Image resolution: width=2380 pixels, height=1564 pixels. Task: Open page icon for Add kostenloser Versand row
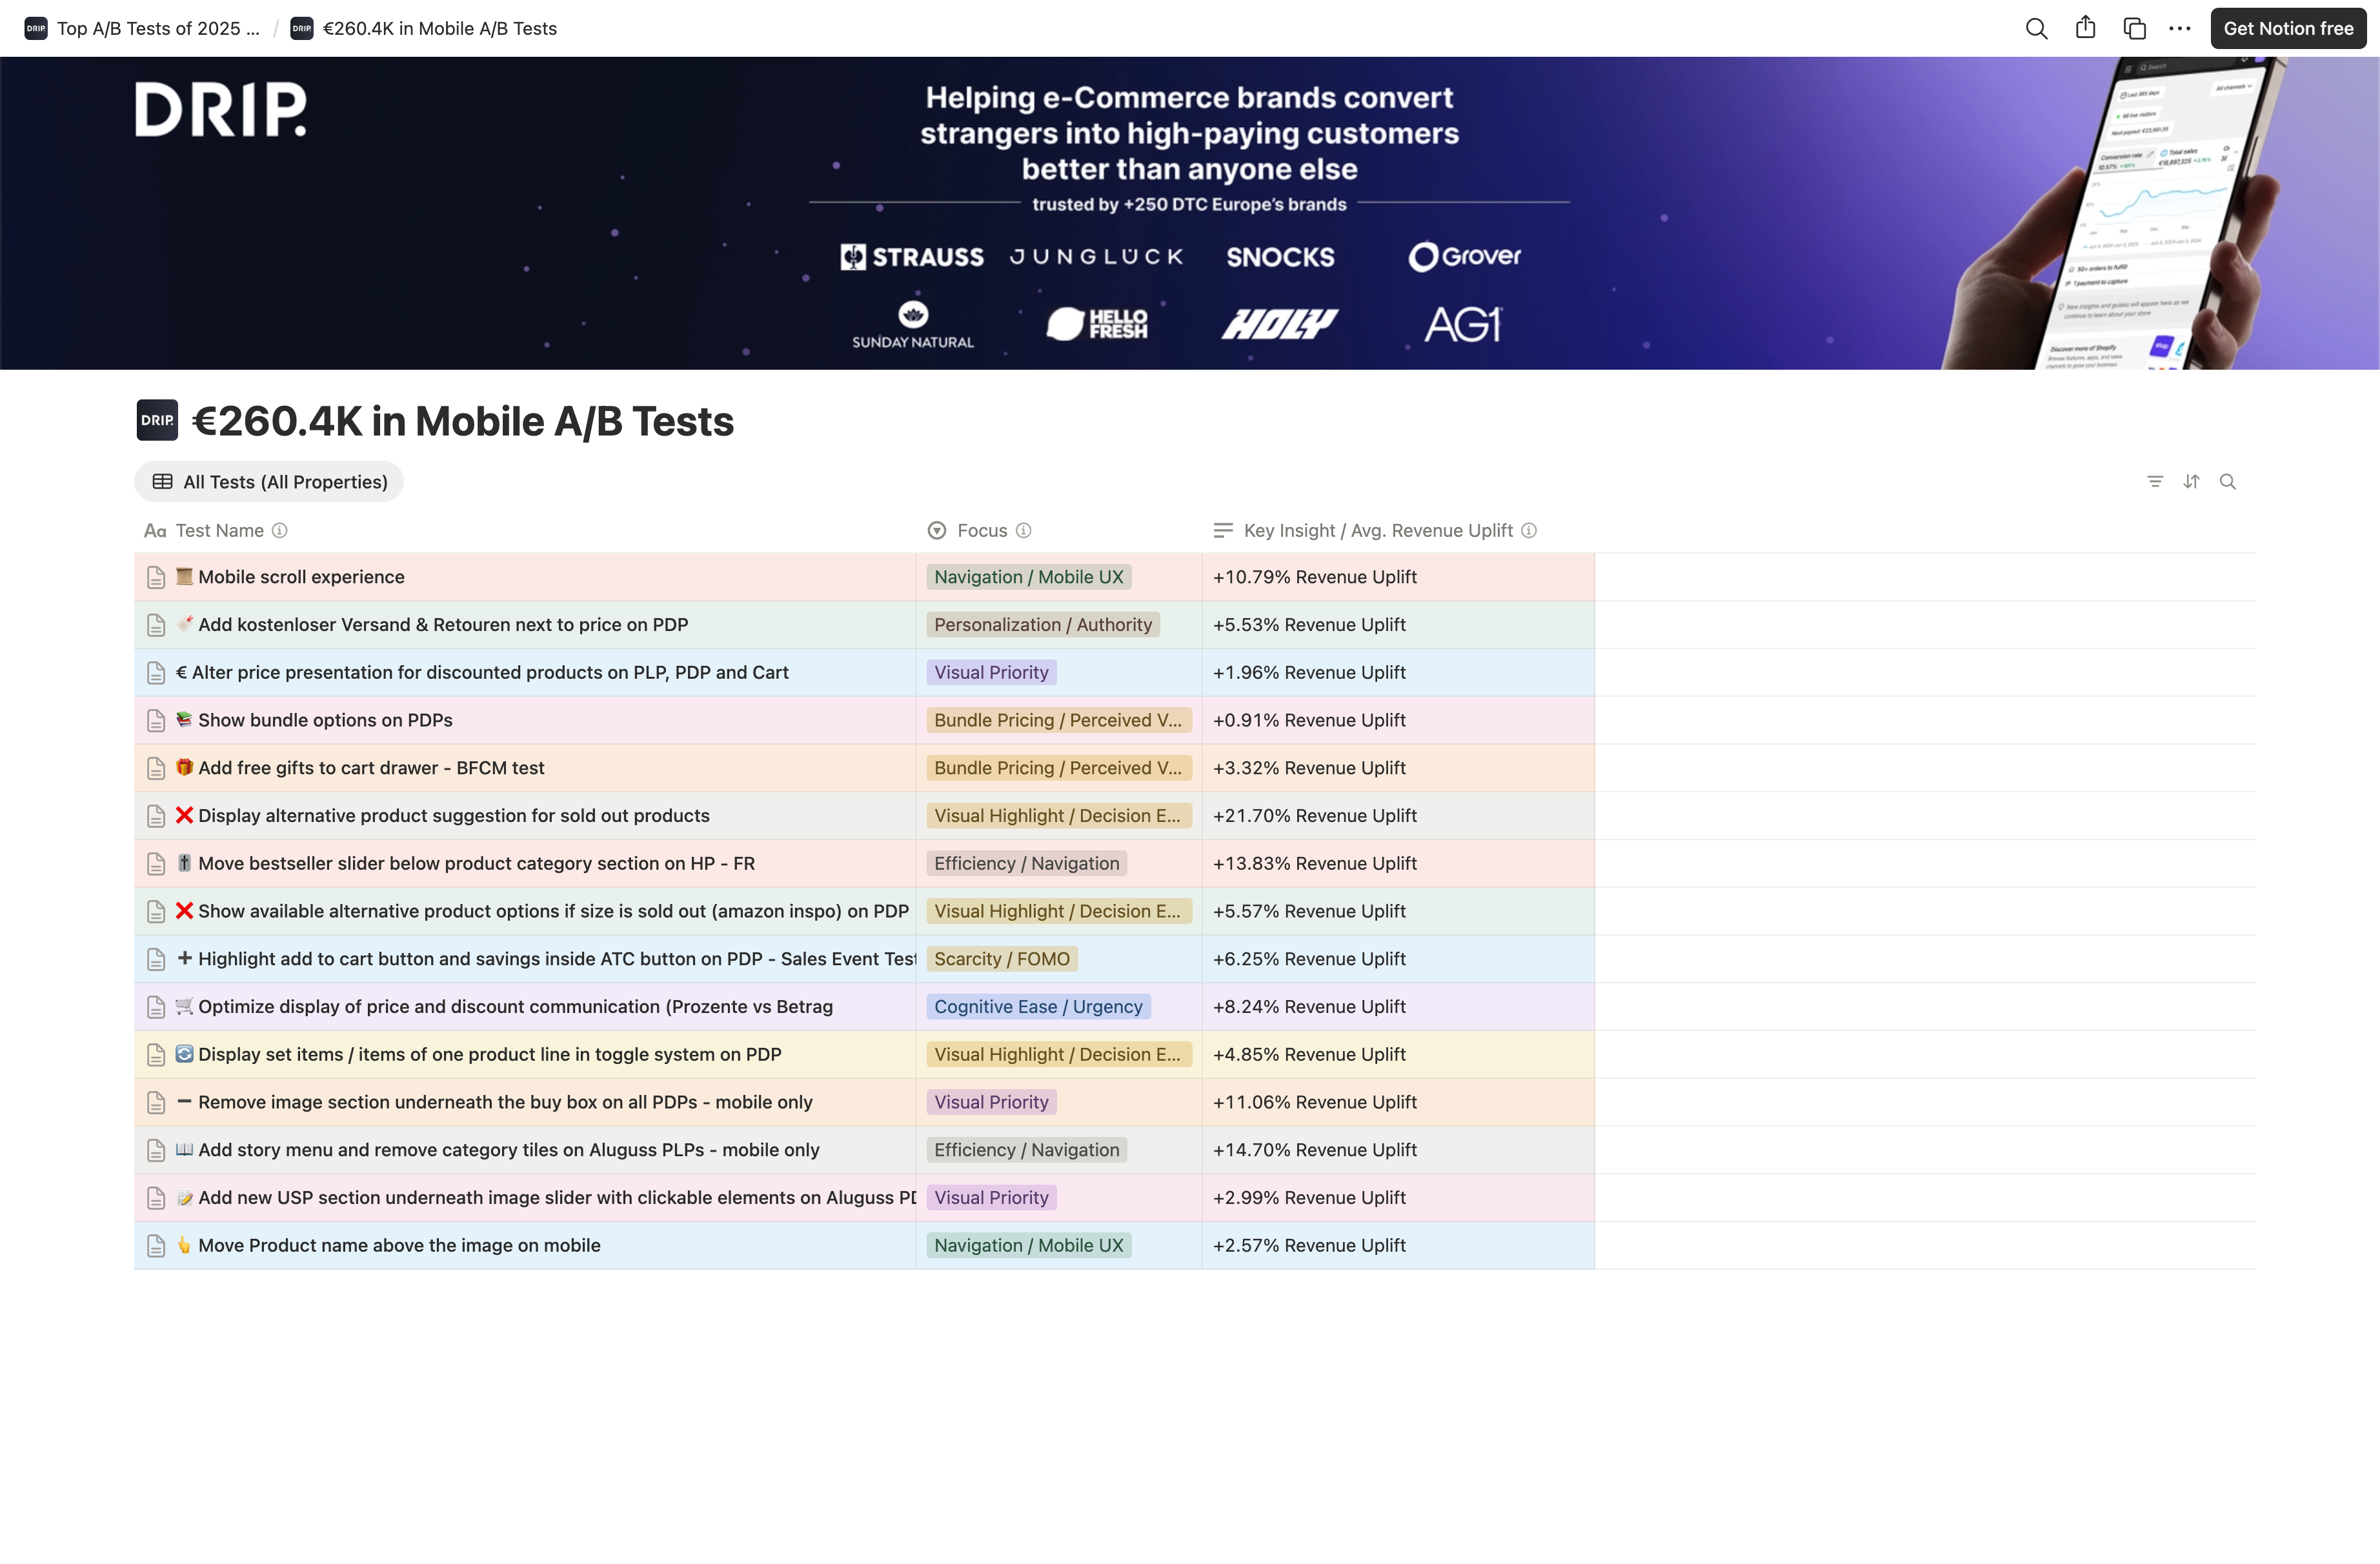(x=156, y=625)
